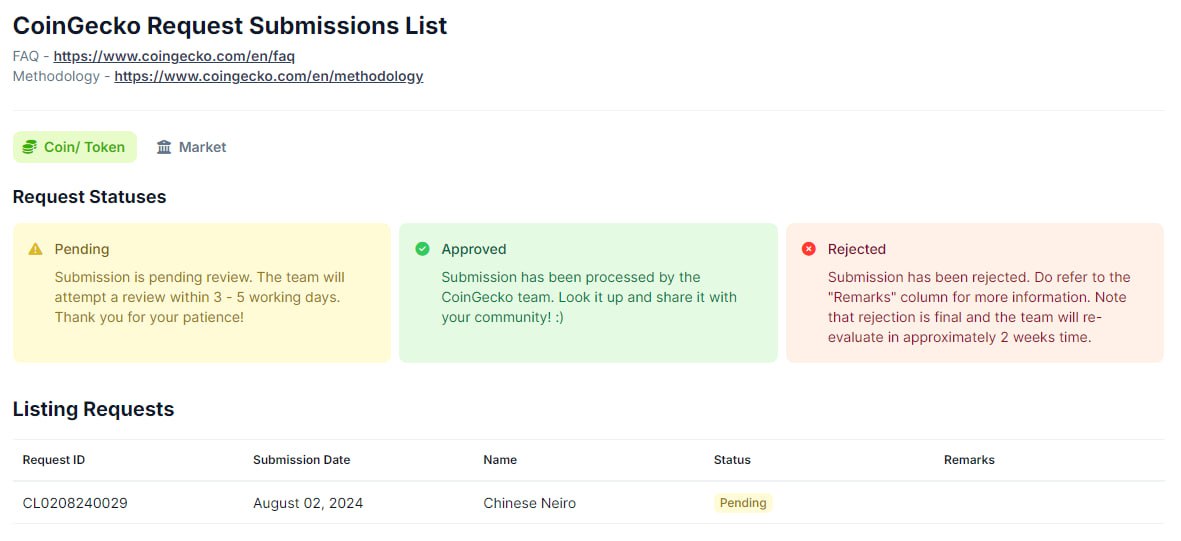1181x541 pixels.
Task: Click the Request Statuses section heading
Action: coord(90,197)
